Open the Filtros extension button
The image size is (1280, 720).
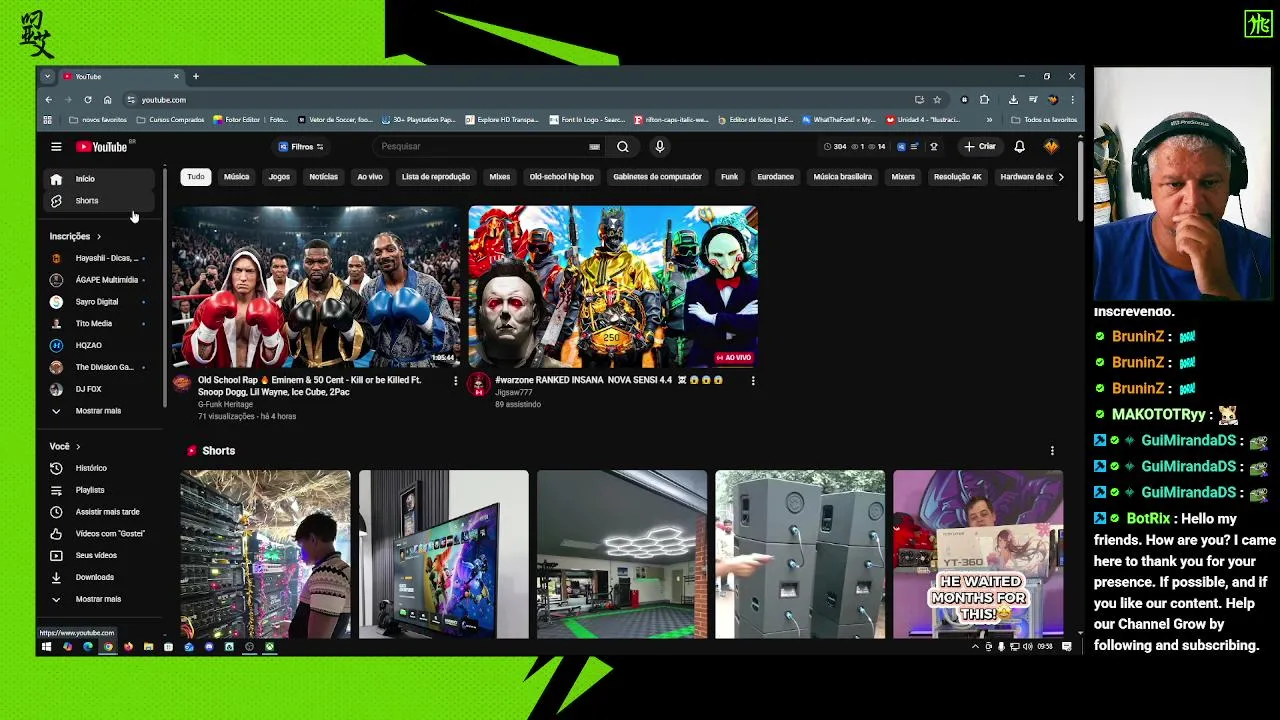click(301, 147)
